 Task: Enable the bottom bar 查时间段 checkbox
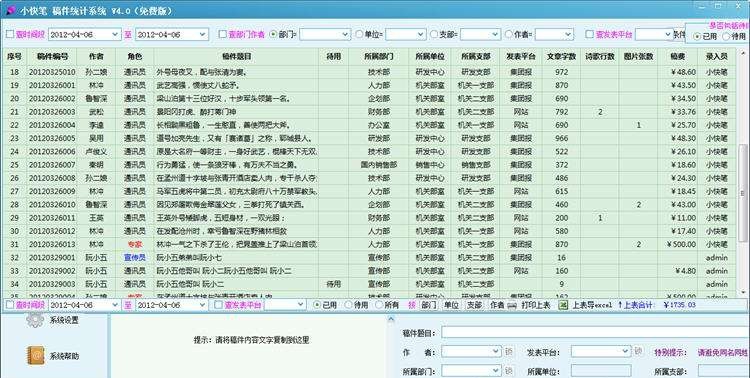coord(10,305)
